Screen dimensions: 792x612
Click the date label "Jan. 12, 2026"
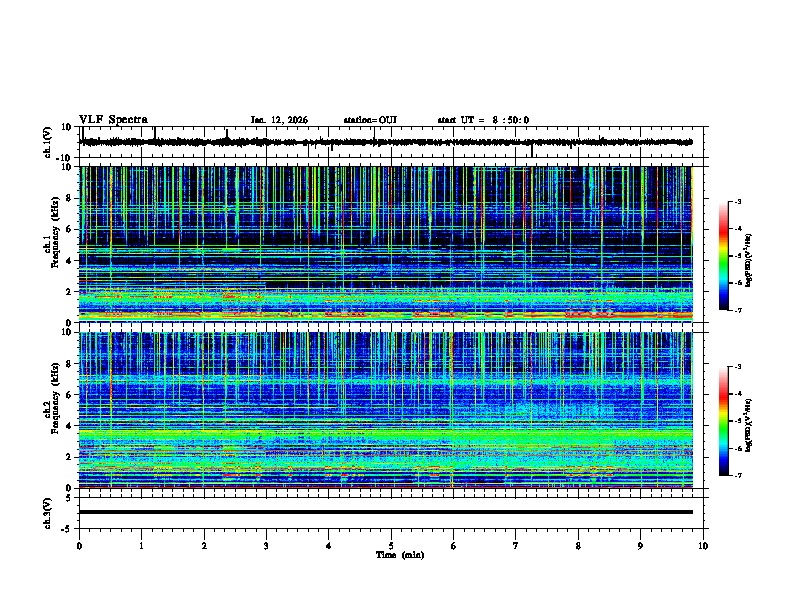point(279,120)
